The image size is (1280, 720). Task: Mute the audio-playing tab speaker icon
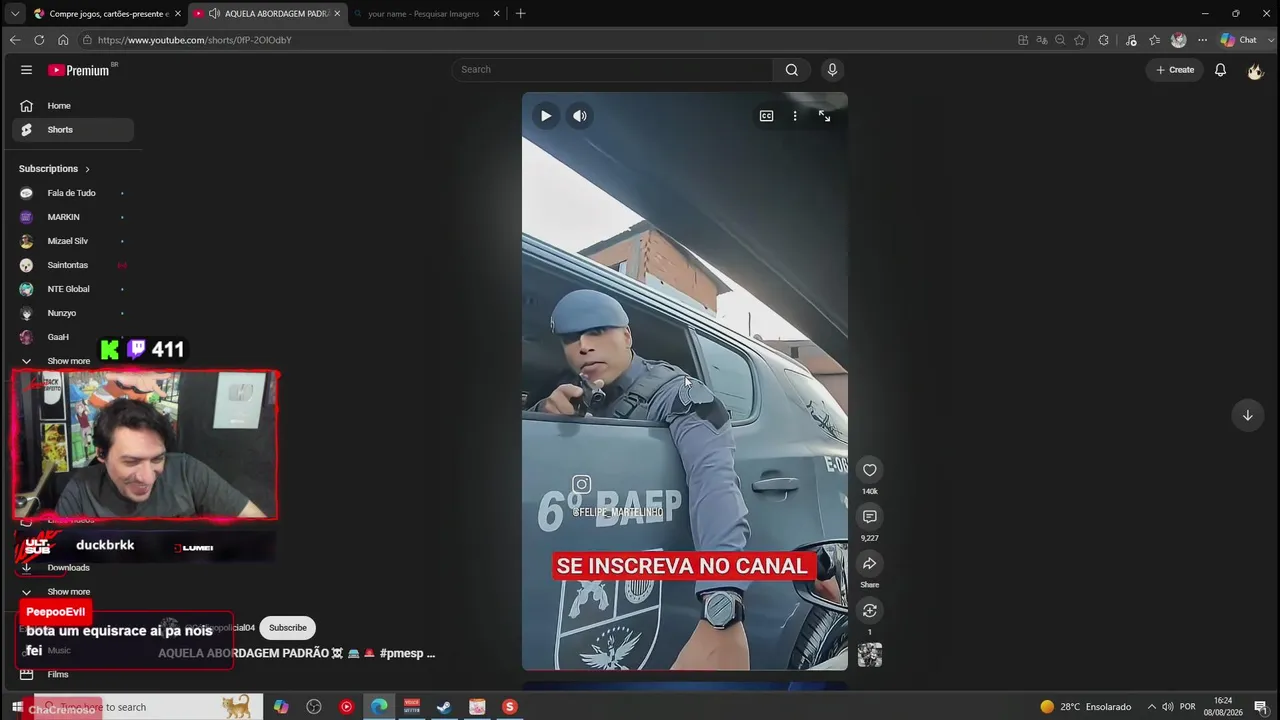(214, 14)
